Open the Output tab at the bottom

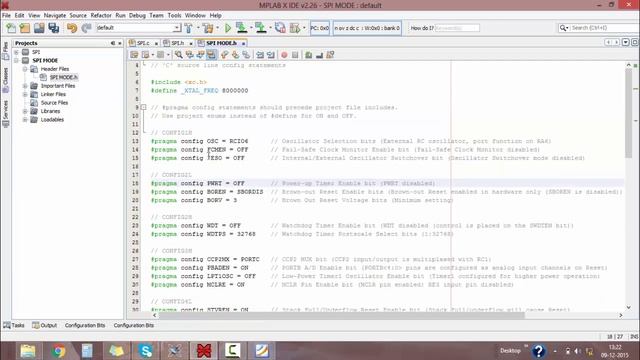point(44,325)
